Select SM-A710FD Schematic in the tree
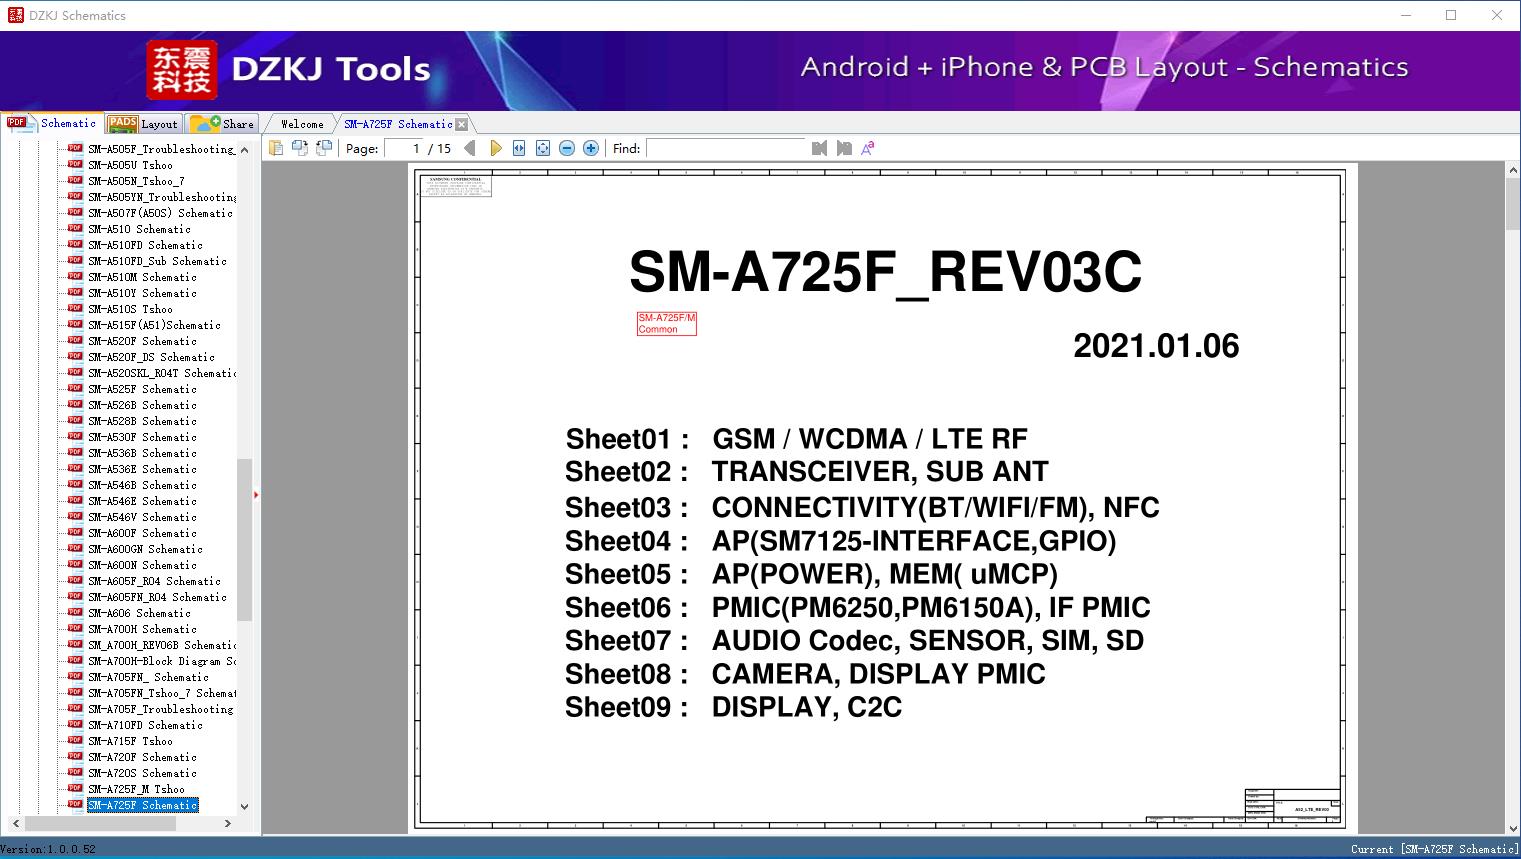This screenshot has height=859, width=1521. [x=145, y=725]
